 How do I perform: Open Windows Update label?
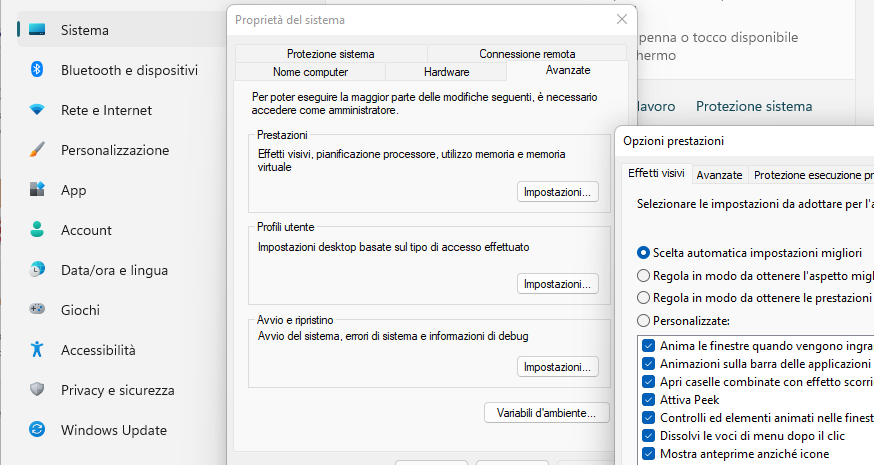tap(114, 430)
